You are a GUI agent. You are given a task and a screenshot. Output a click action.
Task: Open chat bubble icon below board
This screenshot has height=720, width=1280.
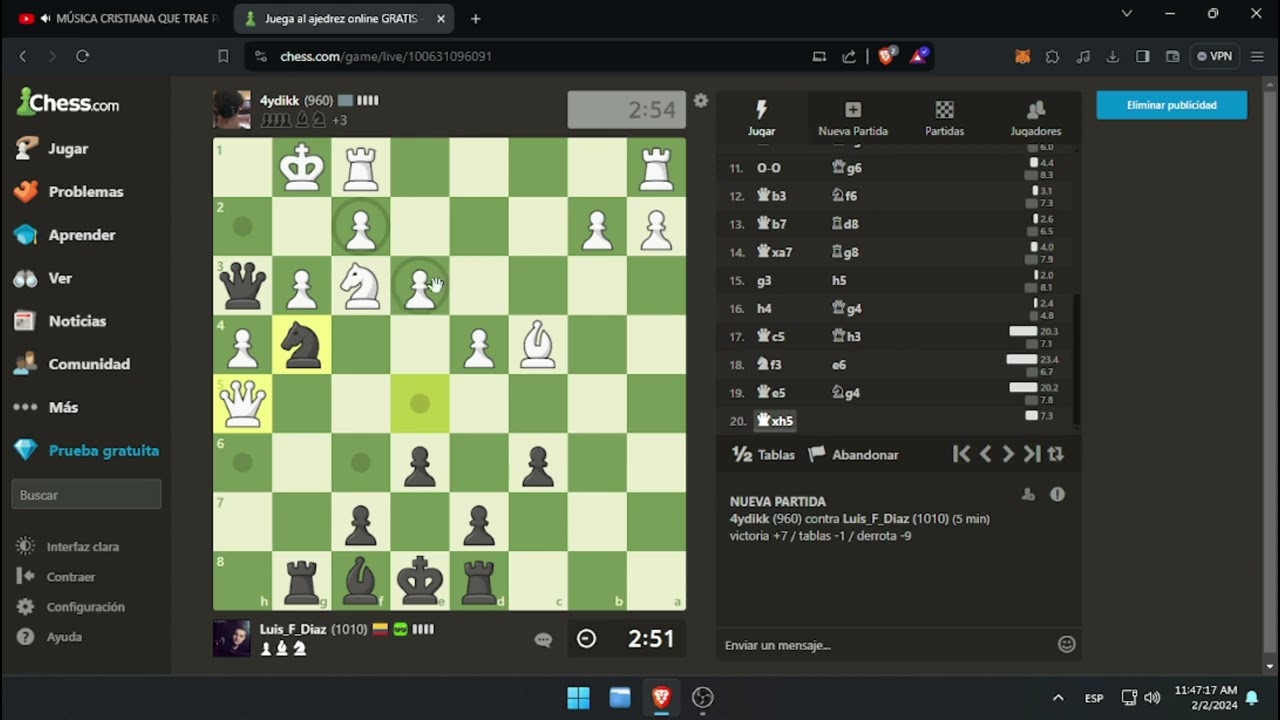[543, 640]
